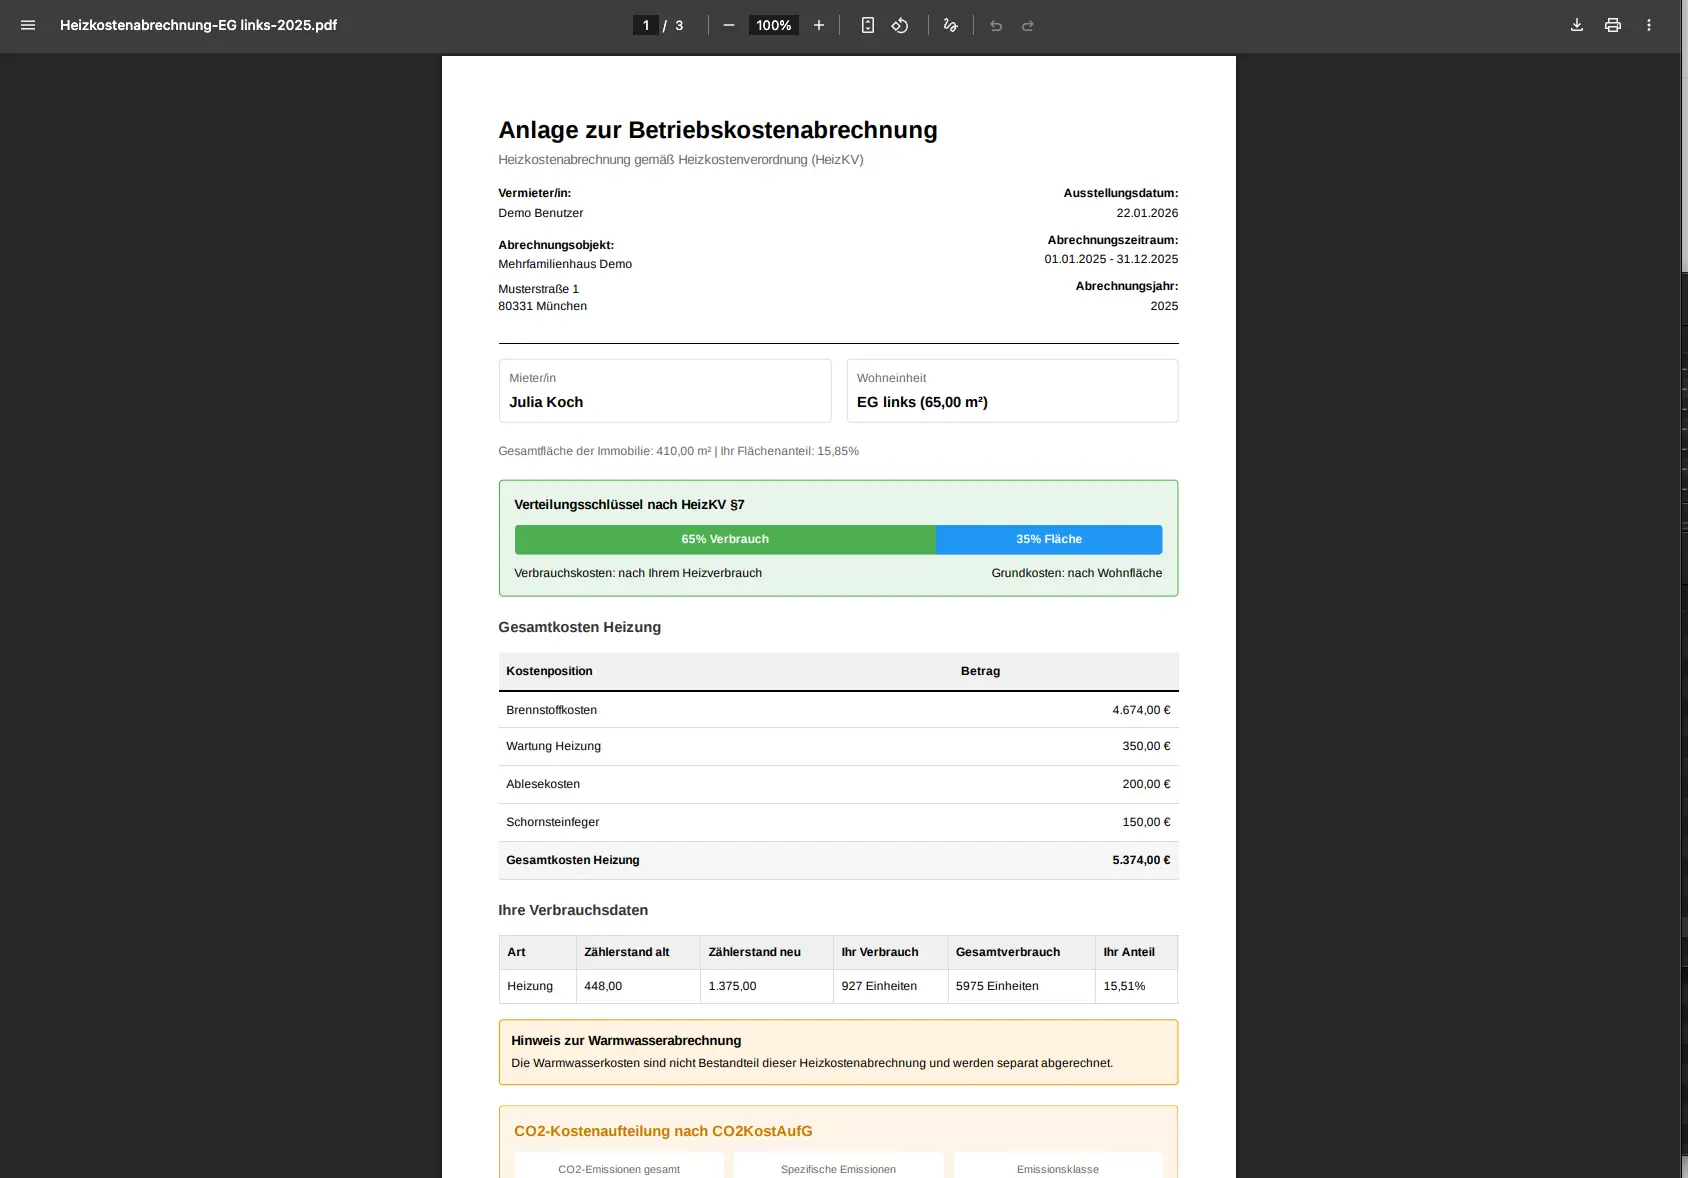Viewport: 1688px width, 1178px height.
Task: Click the undo arrow icon
Action: (x=996, y=25)
